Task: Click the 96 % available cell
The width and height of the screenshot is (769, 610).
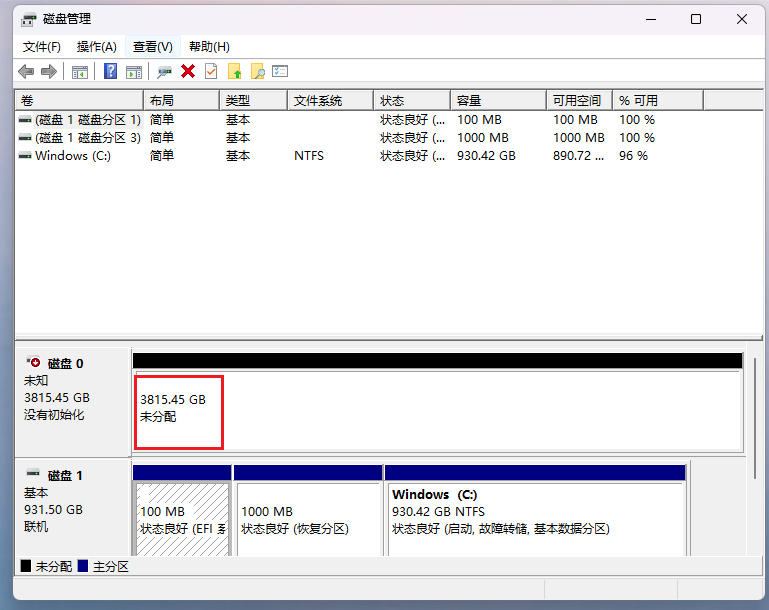Action: pos(633,156)
